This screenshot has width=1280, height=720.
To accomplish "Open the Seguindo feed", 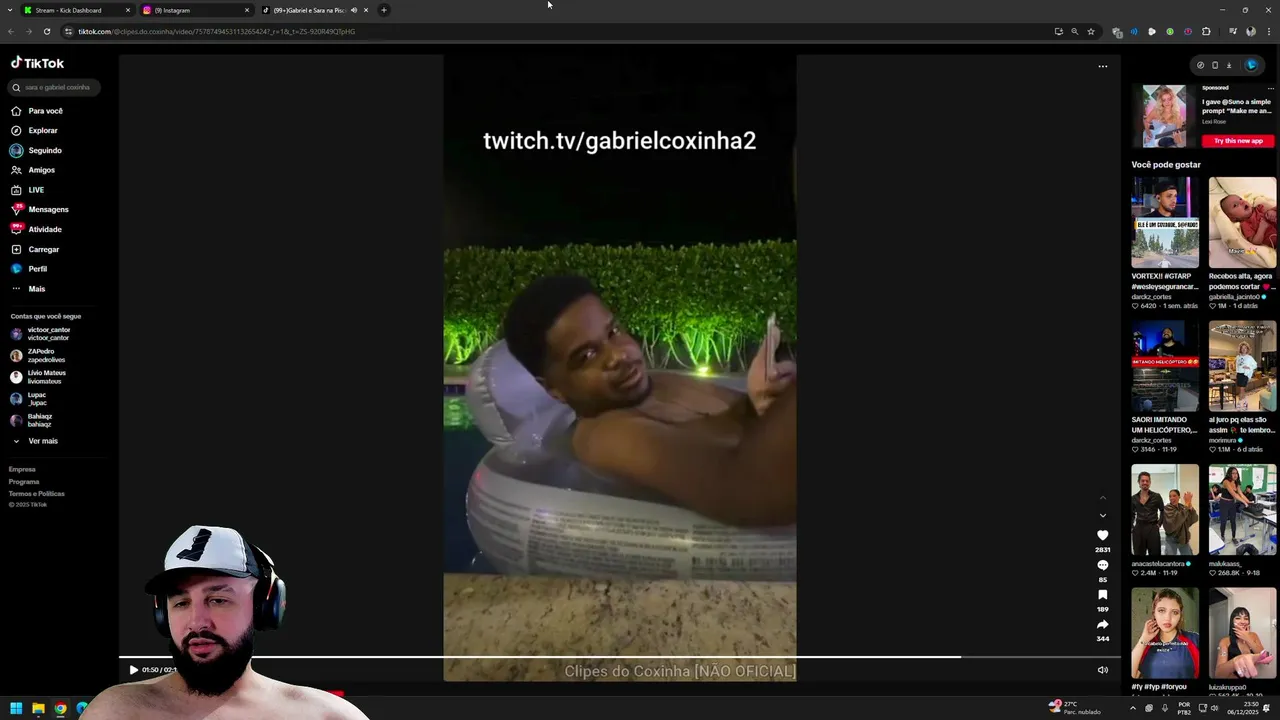I will [x=37, y=150].
